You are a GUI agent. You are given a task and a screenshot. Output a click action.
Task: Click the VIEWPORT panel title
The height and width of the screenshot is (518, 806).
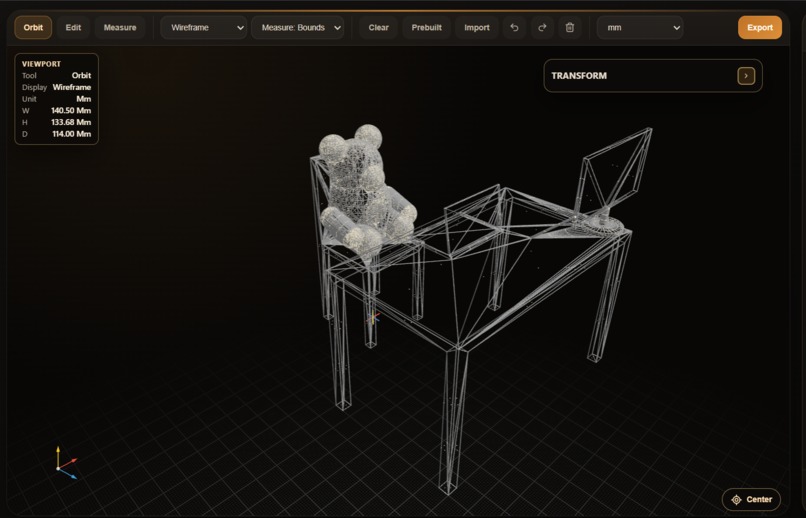[41, 64]
